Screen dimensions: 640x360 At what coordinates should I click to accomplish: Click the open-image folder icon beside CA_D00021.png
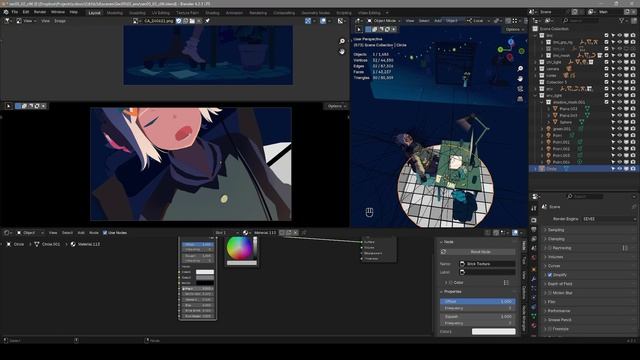tap(192, 21)
